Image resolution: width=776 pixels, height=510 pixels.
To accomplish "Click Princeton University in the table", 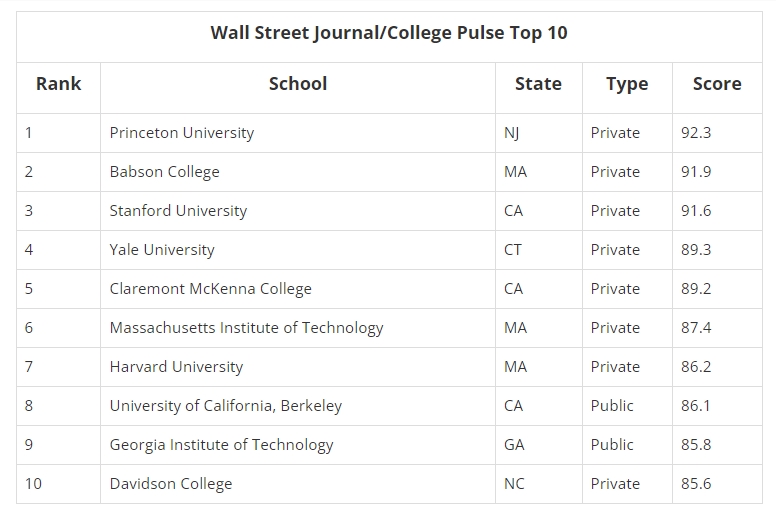I will tap(182, 133).
